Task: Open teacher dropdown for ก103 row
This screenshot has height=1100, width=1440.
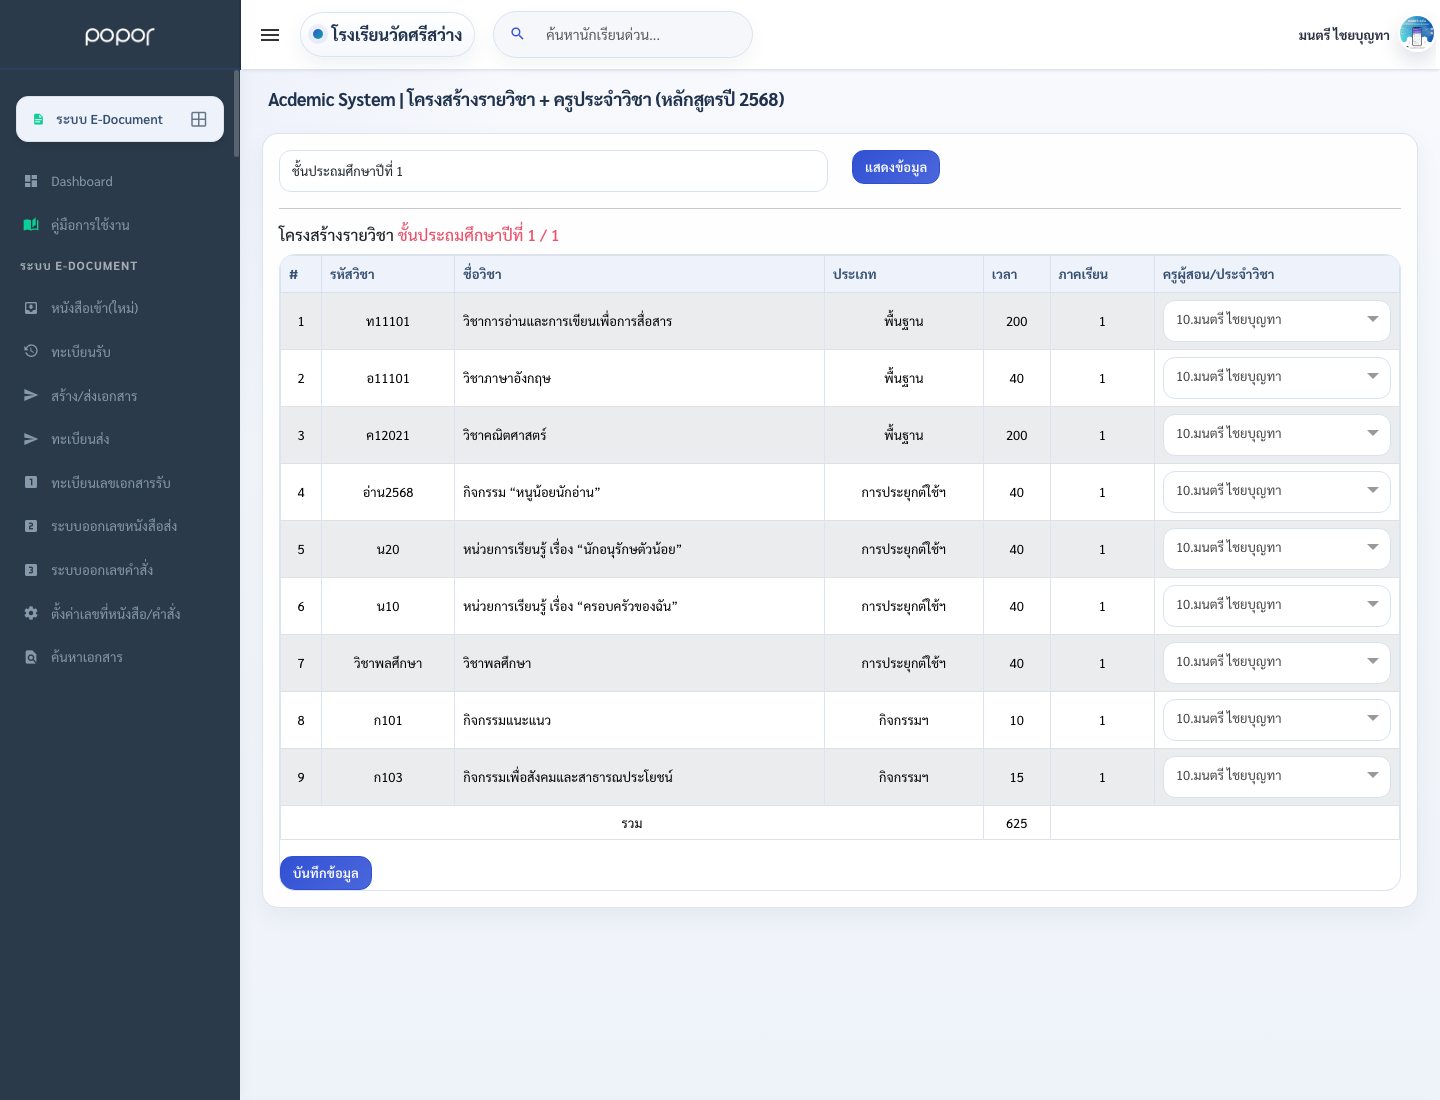Action: click(1276, 777)
